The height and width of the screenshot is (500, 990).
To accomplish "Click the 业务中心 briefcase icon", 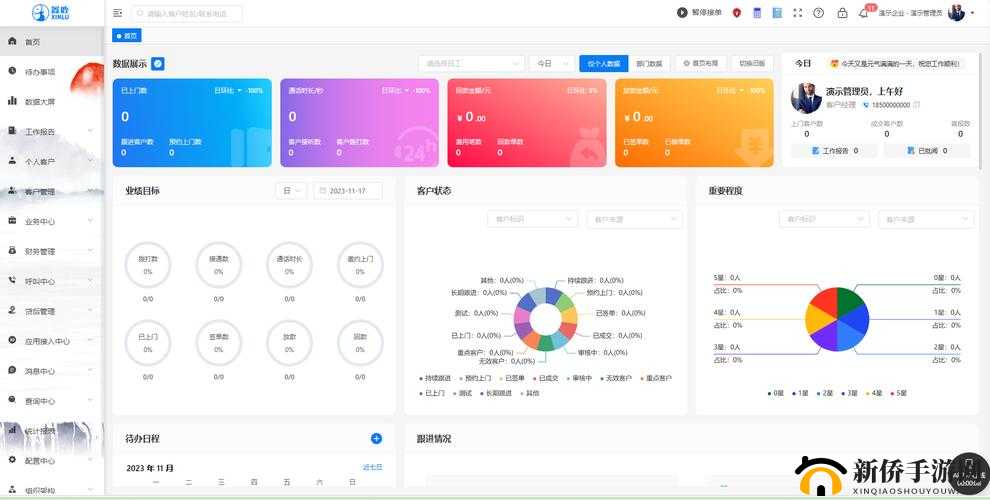I will pos(12,221).
